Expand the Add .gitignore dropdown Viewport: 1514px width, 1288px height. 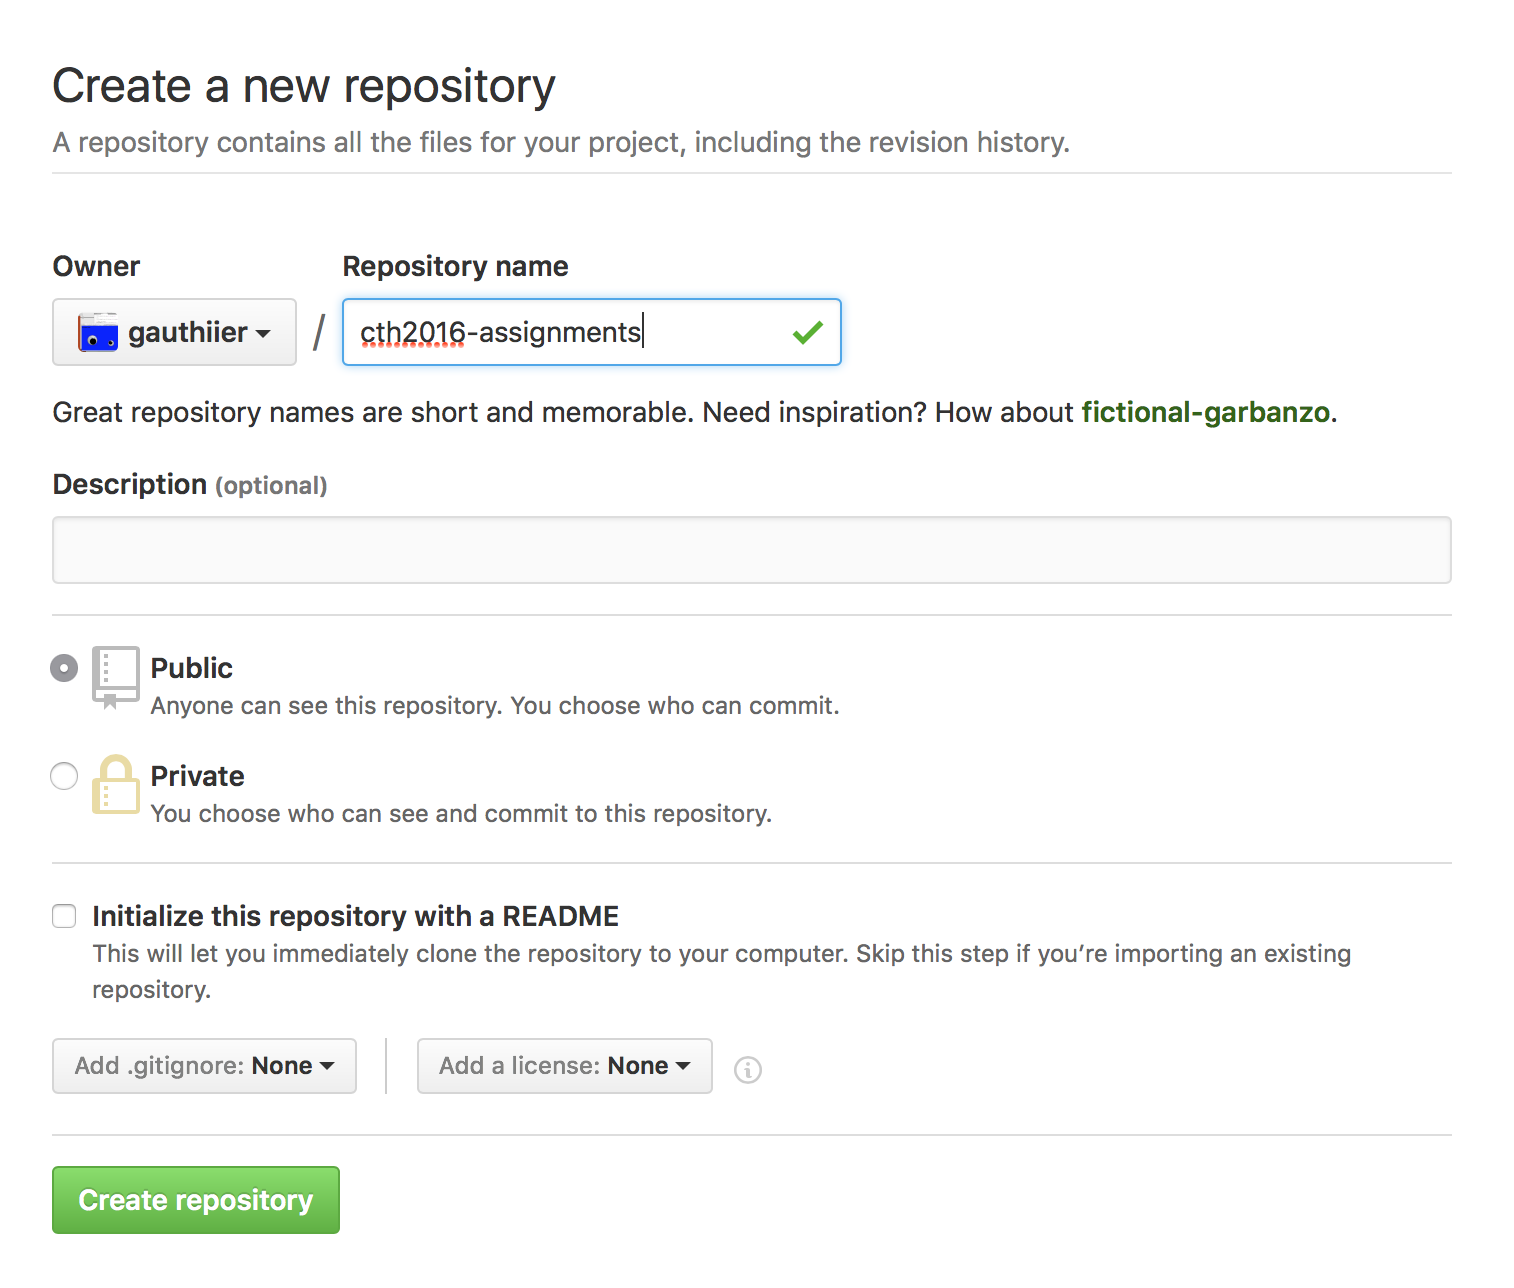click(x=204, y=1066)
